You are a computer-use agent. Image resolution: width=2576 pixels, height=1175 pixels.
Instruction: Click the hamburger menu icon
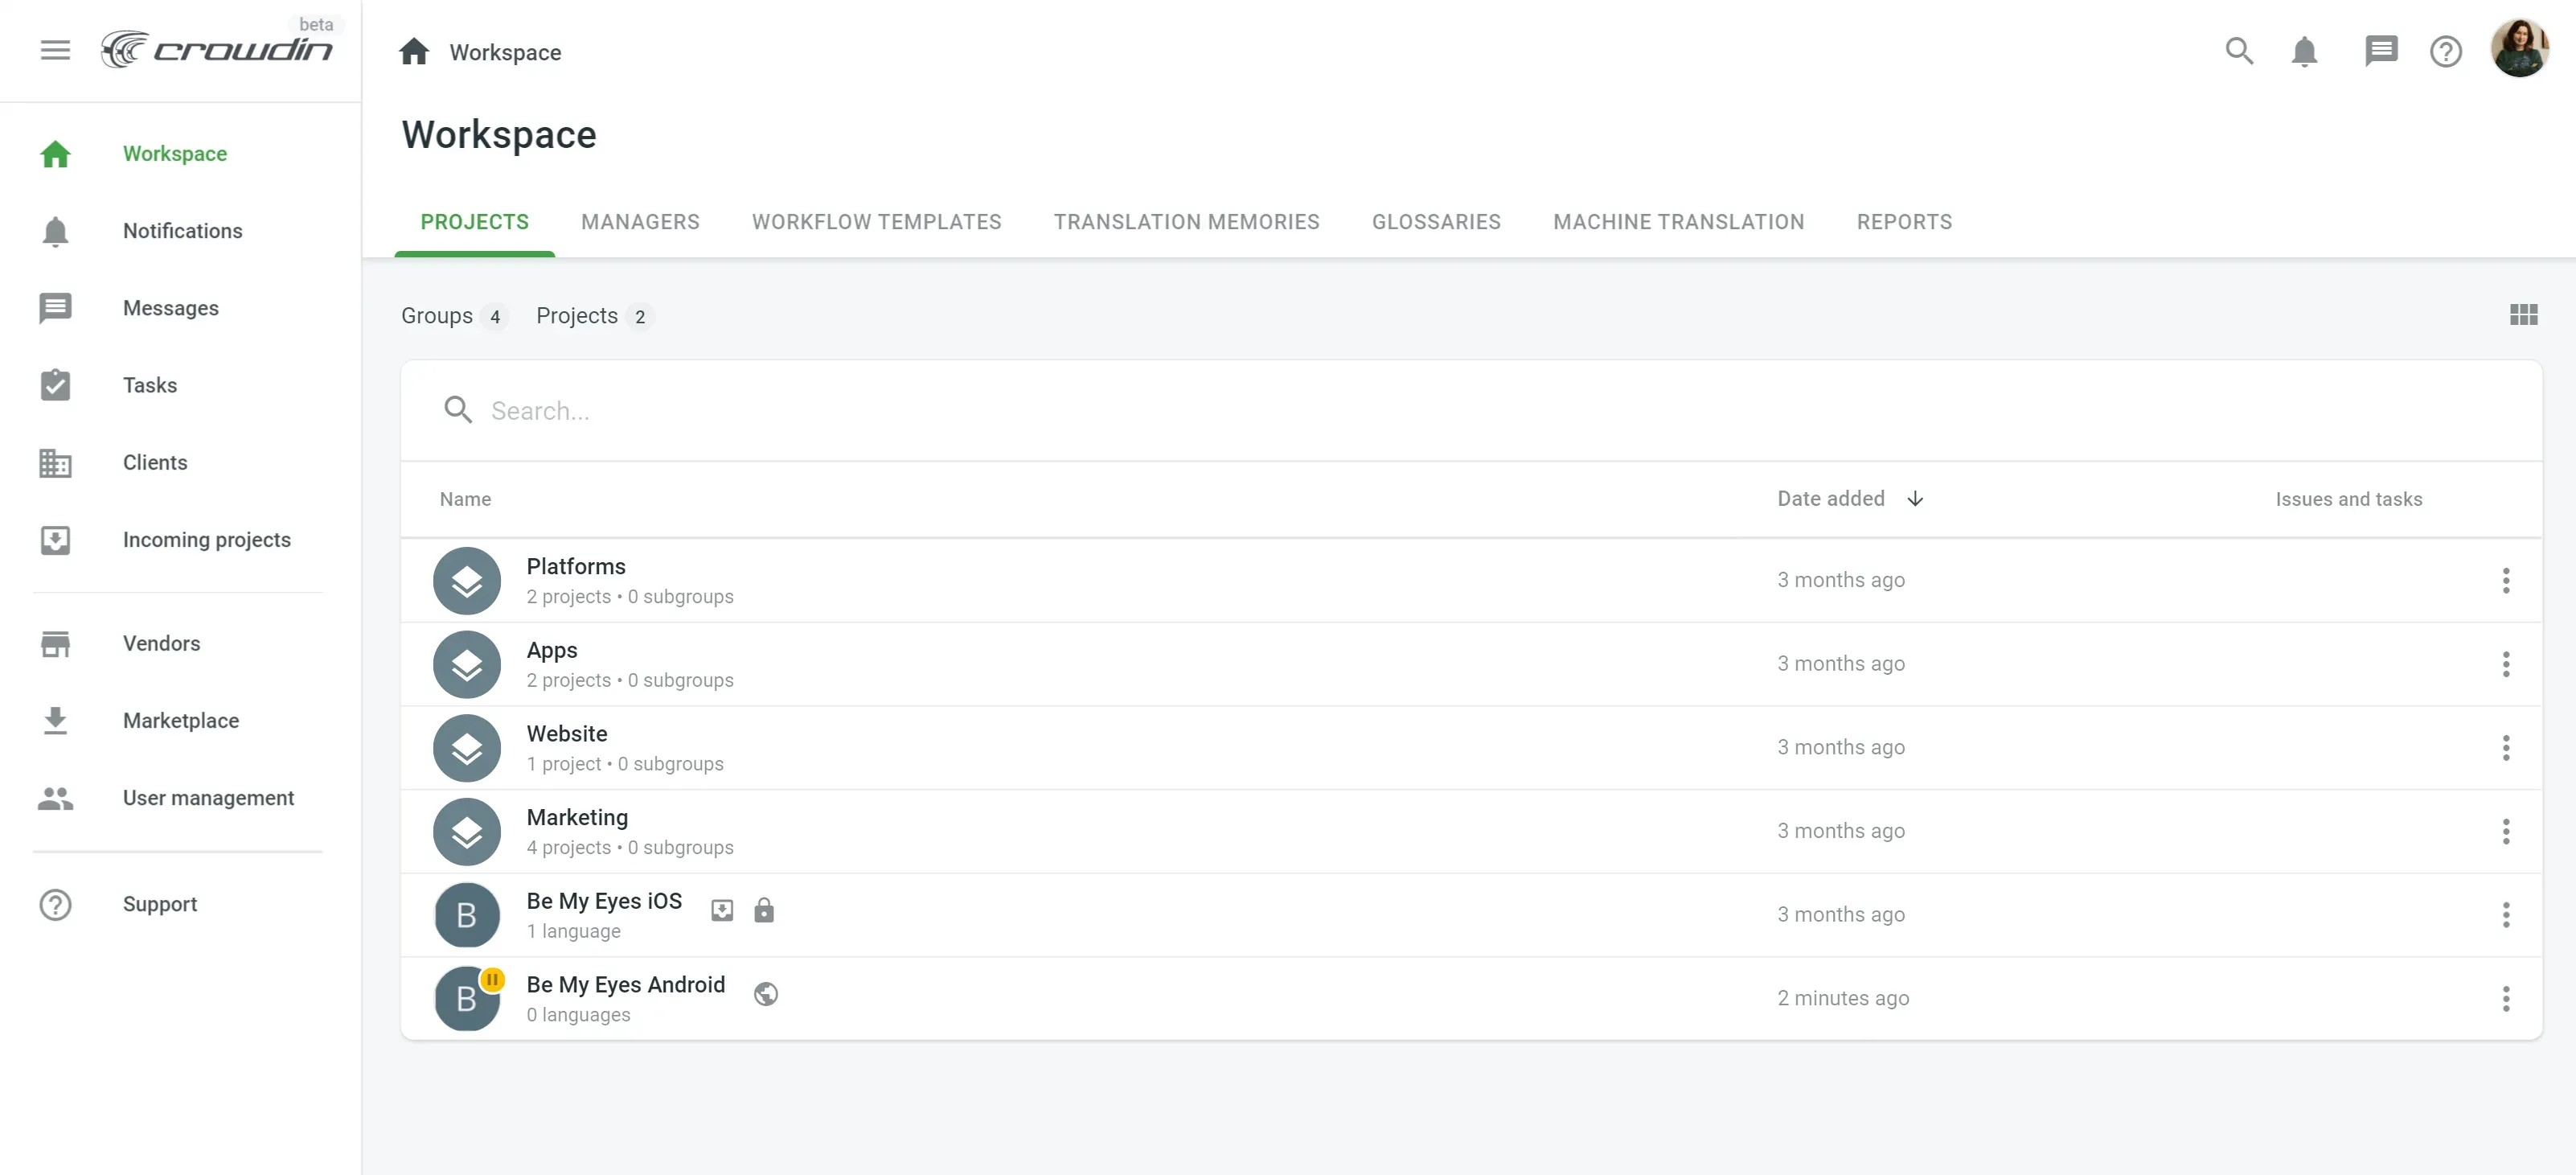tap(55, 50)
